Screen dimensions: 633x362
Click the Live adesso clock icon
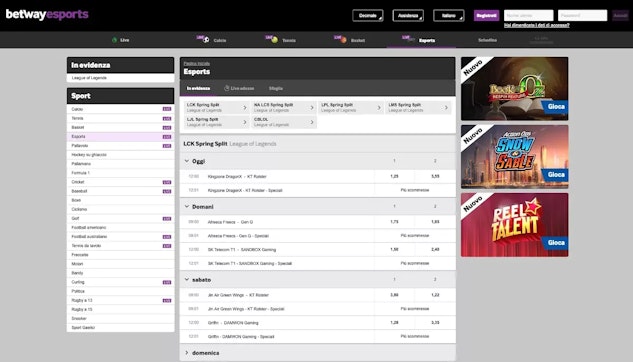pos(226,88)
